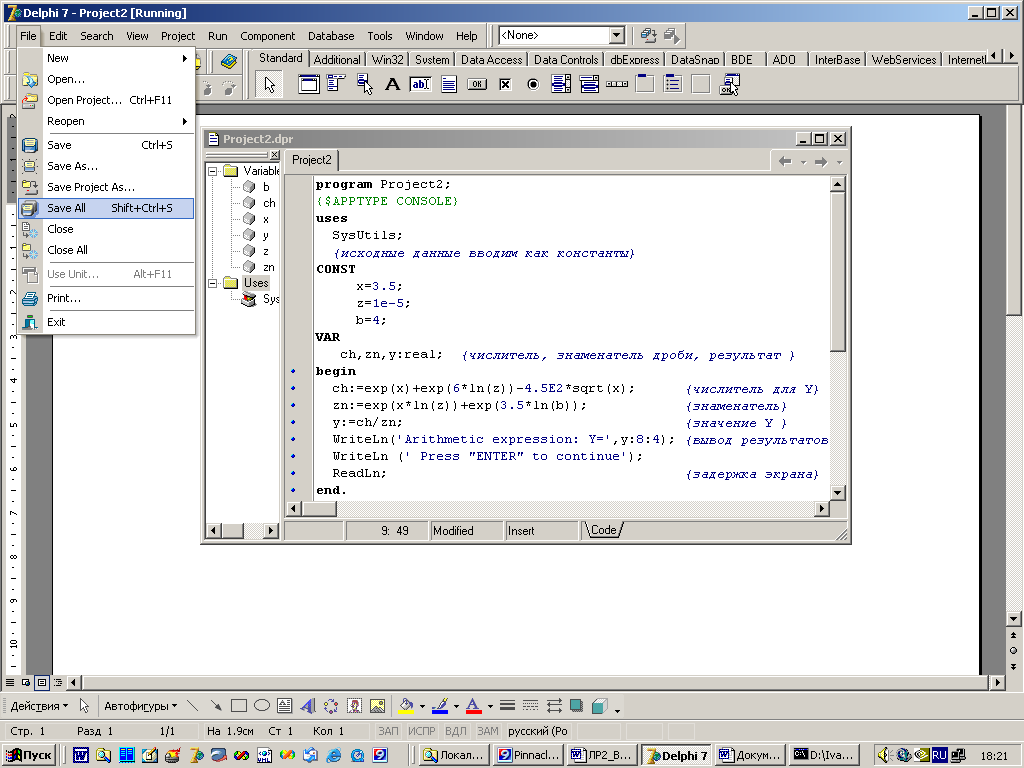Image resolution: width=1024 pixels, height=768 pixels.
Task: Choose Exit from the File menu
Action: pos(106,323)
